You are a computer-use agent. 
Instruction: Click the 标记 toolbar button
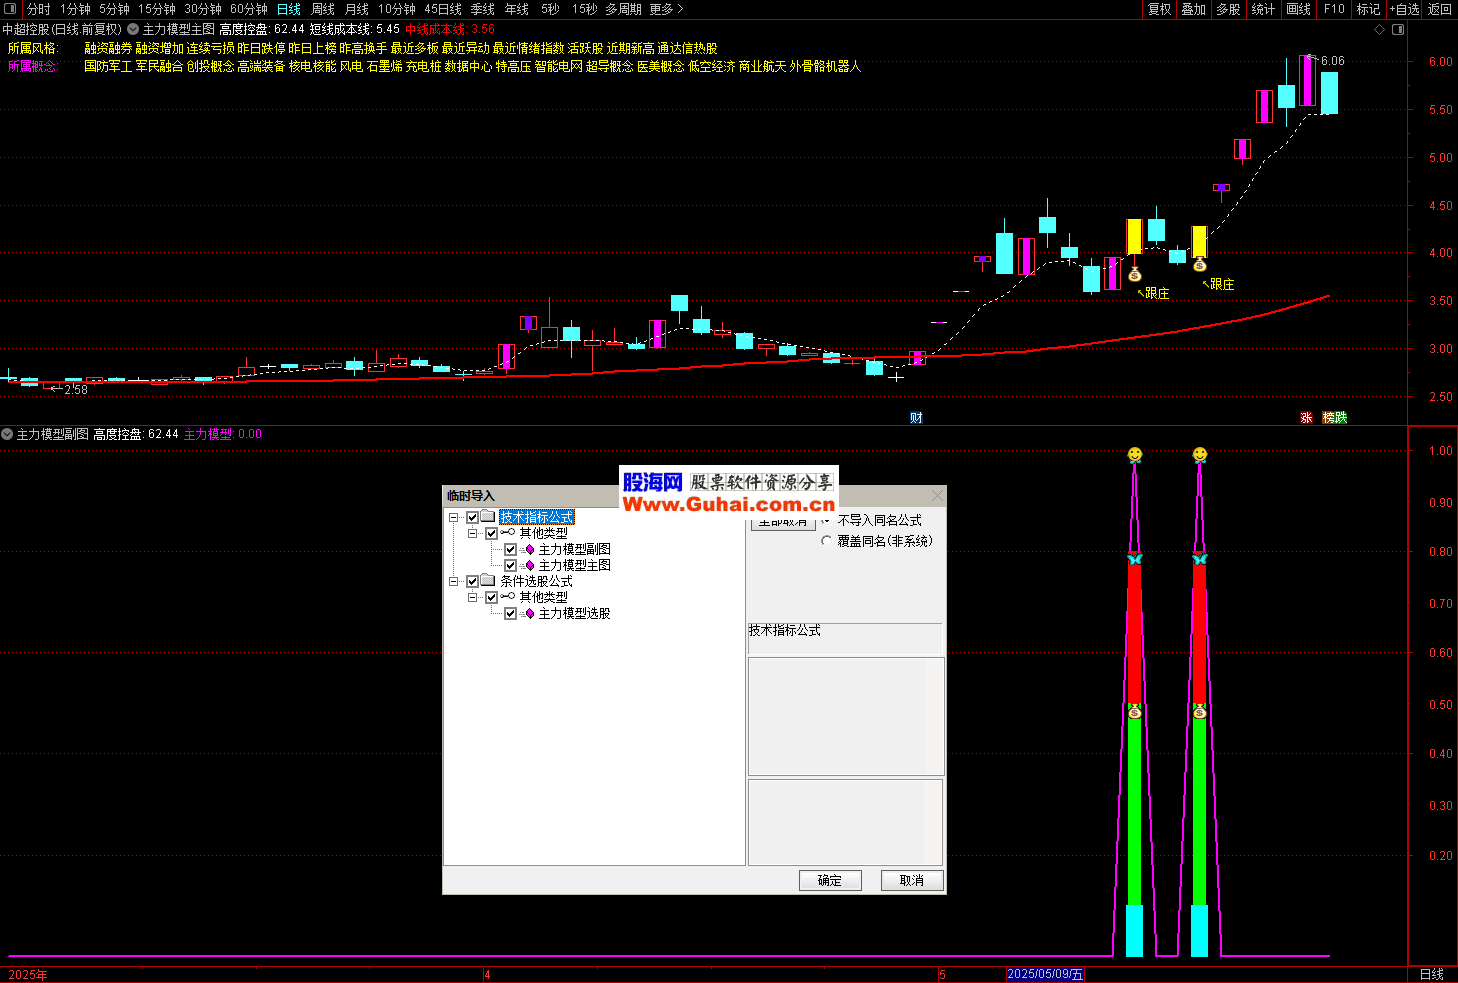1368,9
